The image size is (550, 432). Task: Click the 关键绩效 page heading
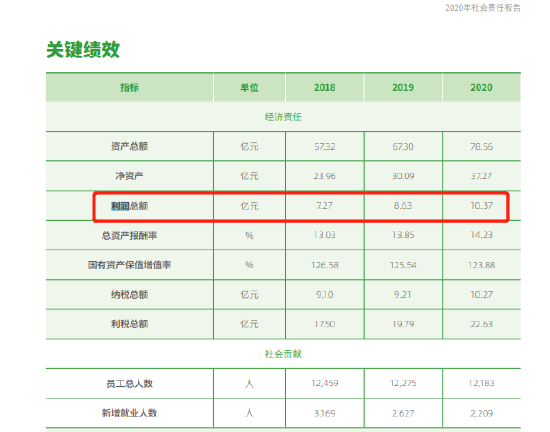click(83, 49)
